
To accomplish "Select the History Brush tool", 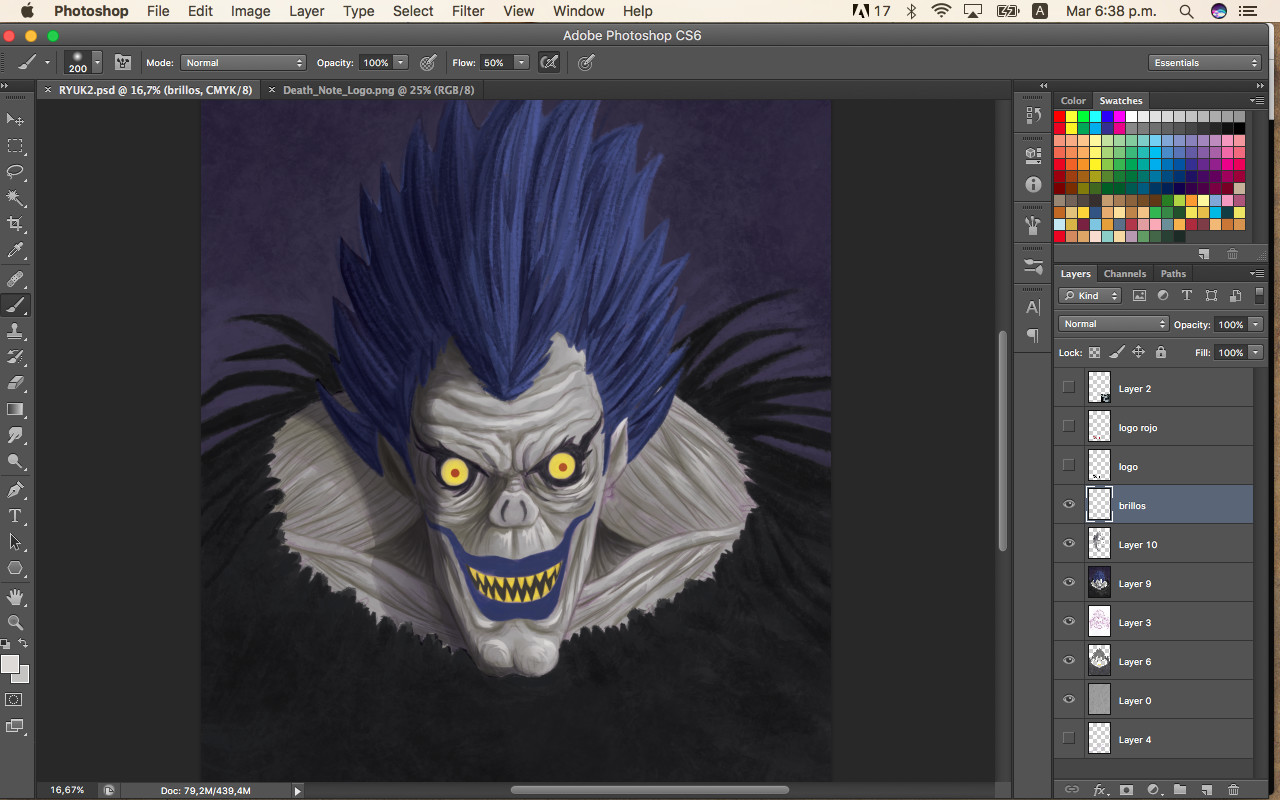I will [x=15, y=357].
